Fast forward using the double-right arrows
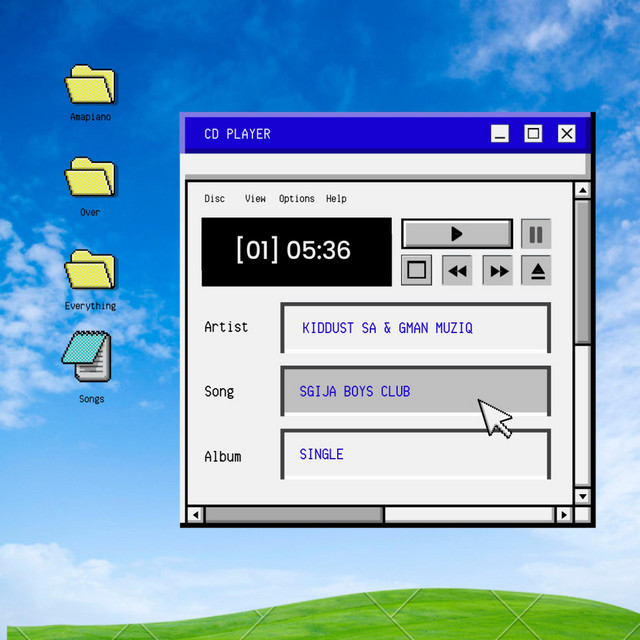640x640 pixels. [x=498, y=270]
